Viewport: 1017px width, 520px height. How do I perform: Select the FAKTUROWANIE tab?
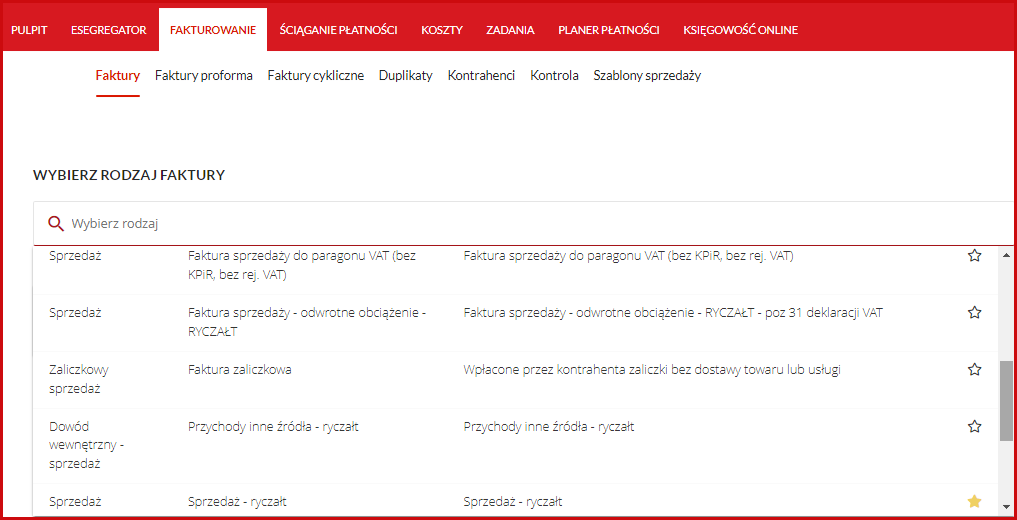[x=213, y=30]
